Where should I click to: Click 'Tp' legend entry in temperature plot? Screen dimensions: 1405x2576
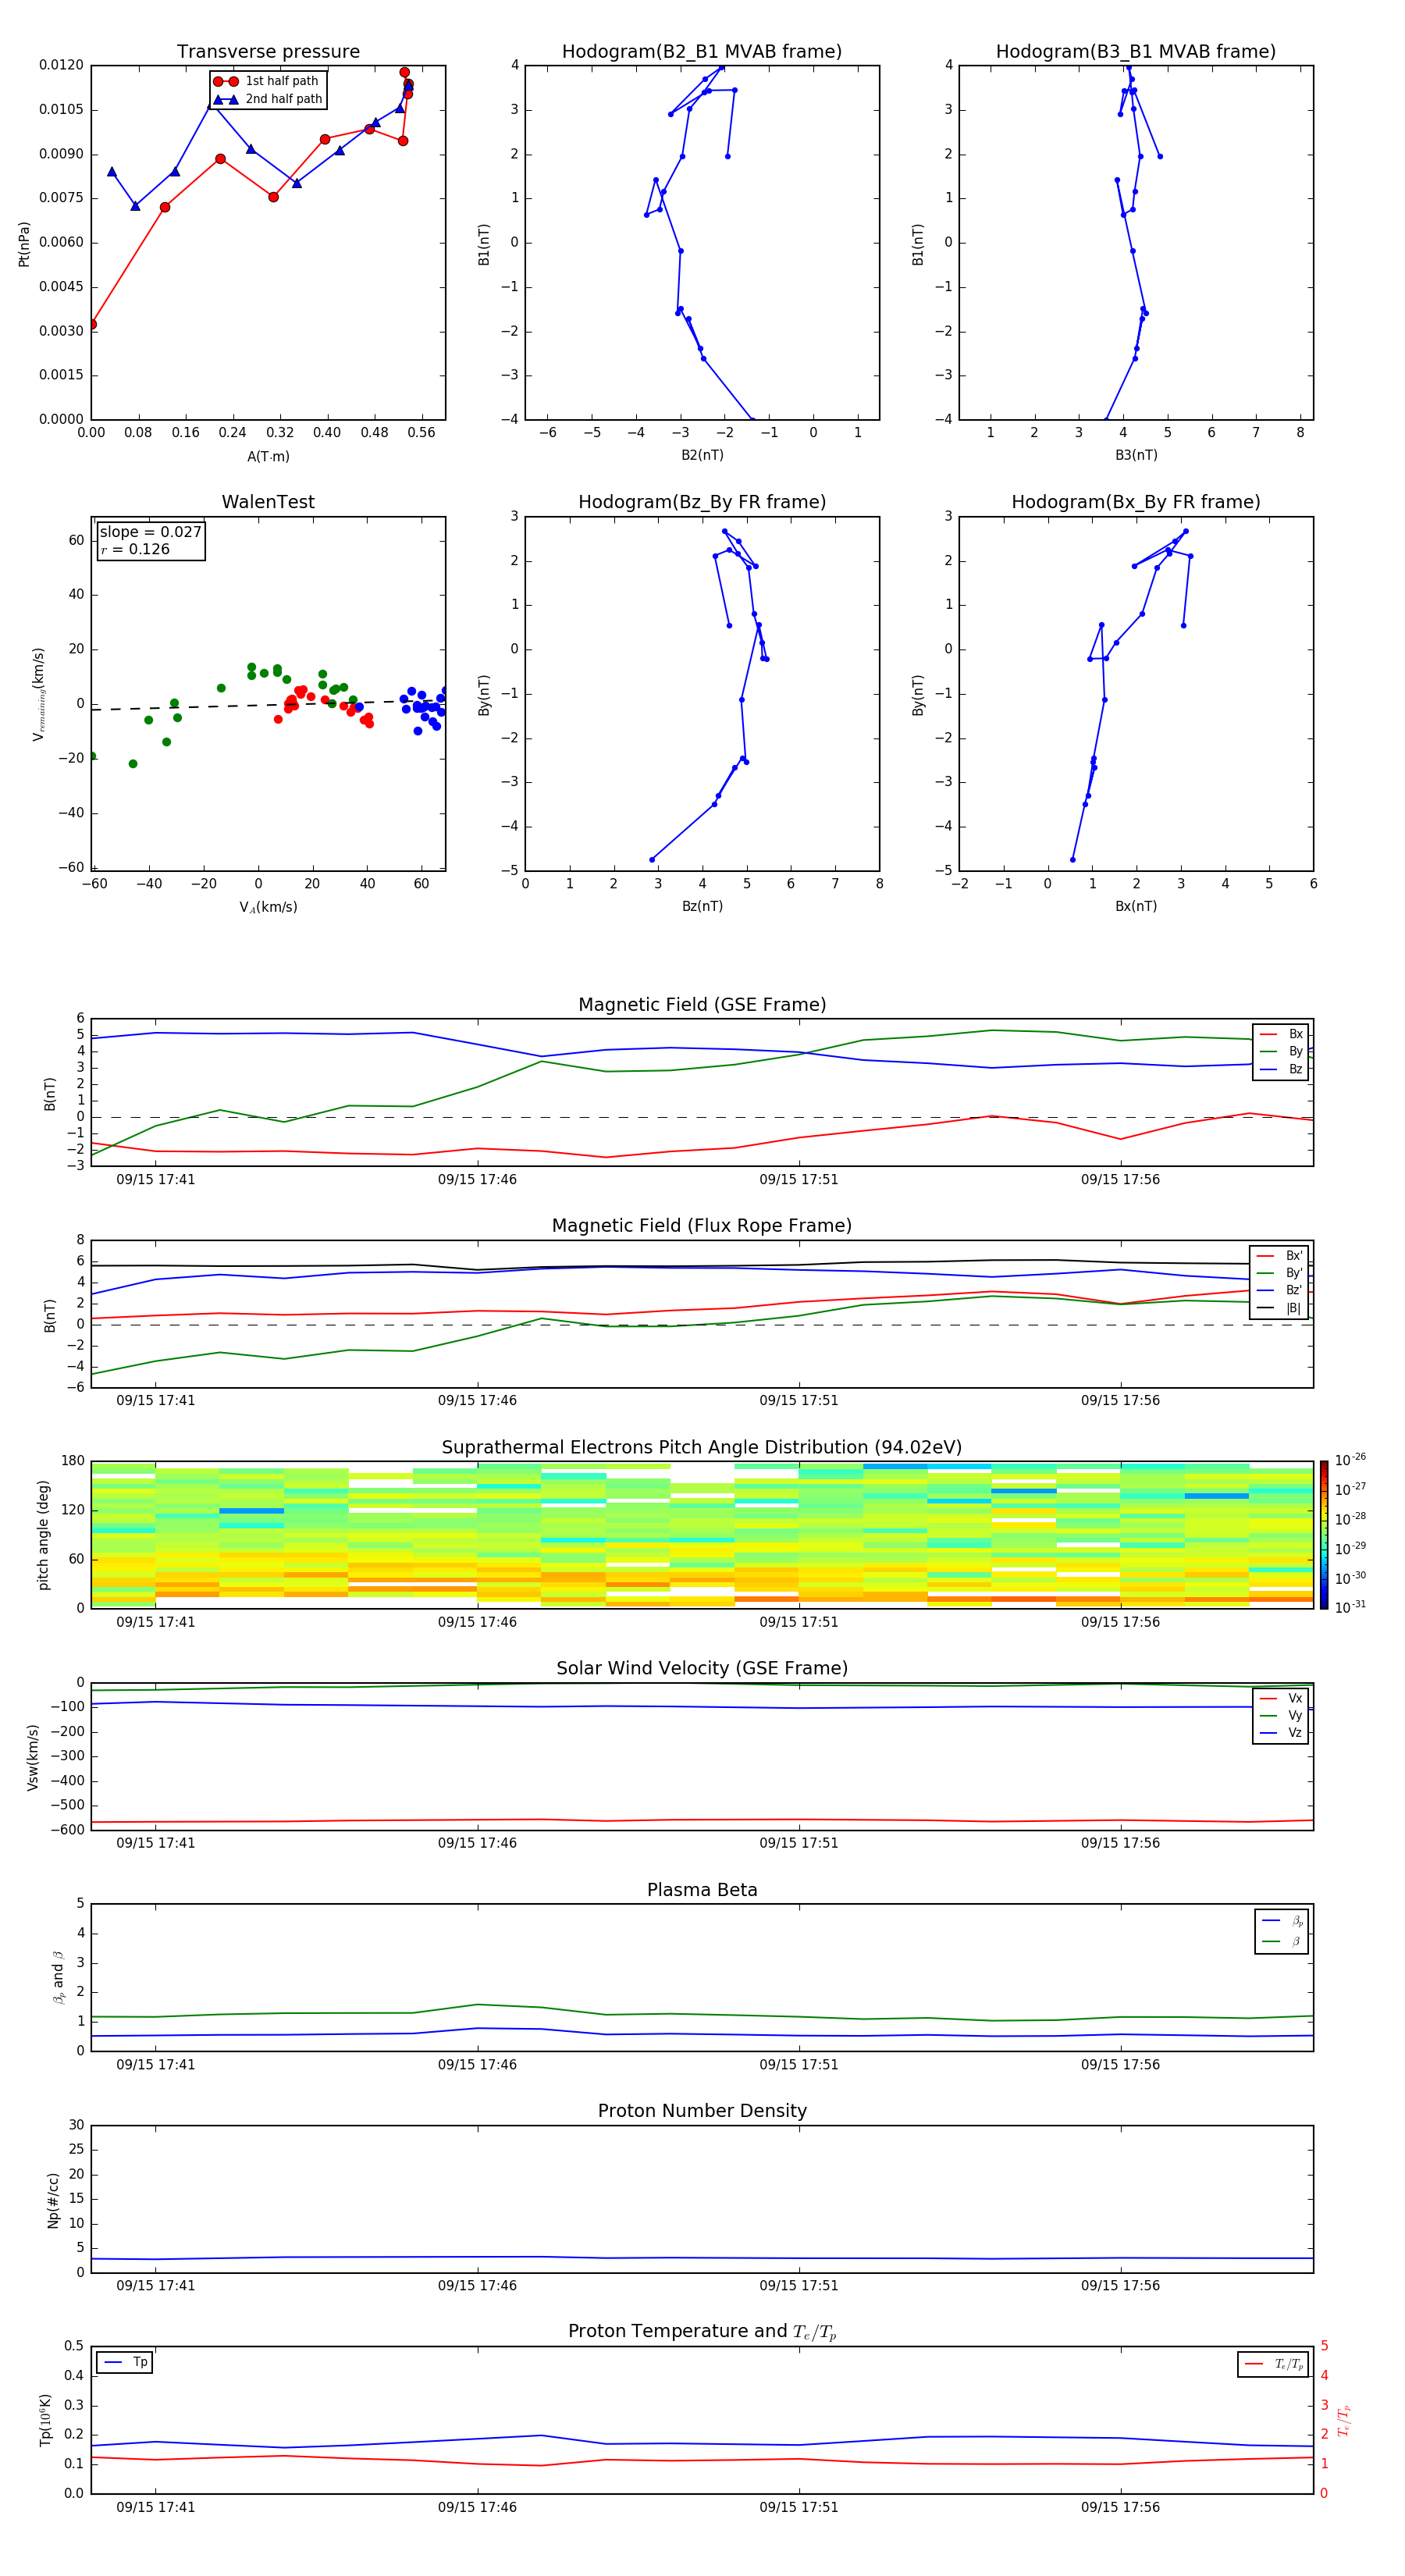pyautogui.click(x=124, y=2362)
